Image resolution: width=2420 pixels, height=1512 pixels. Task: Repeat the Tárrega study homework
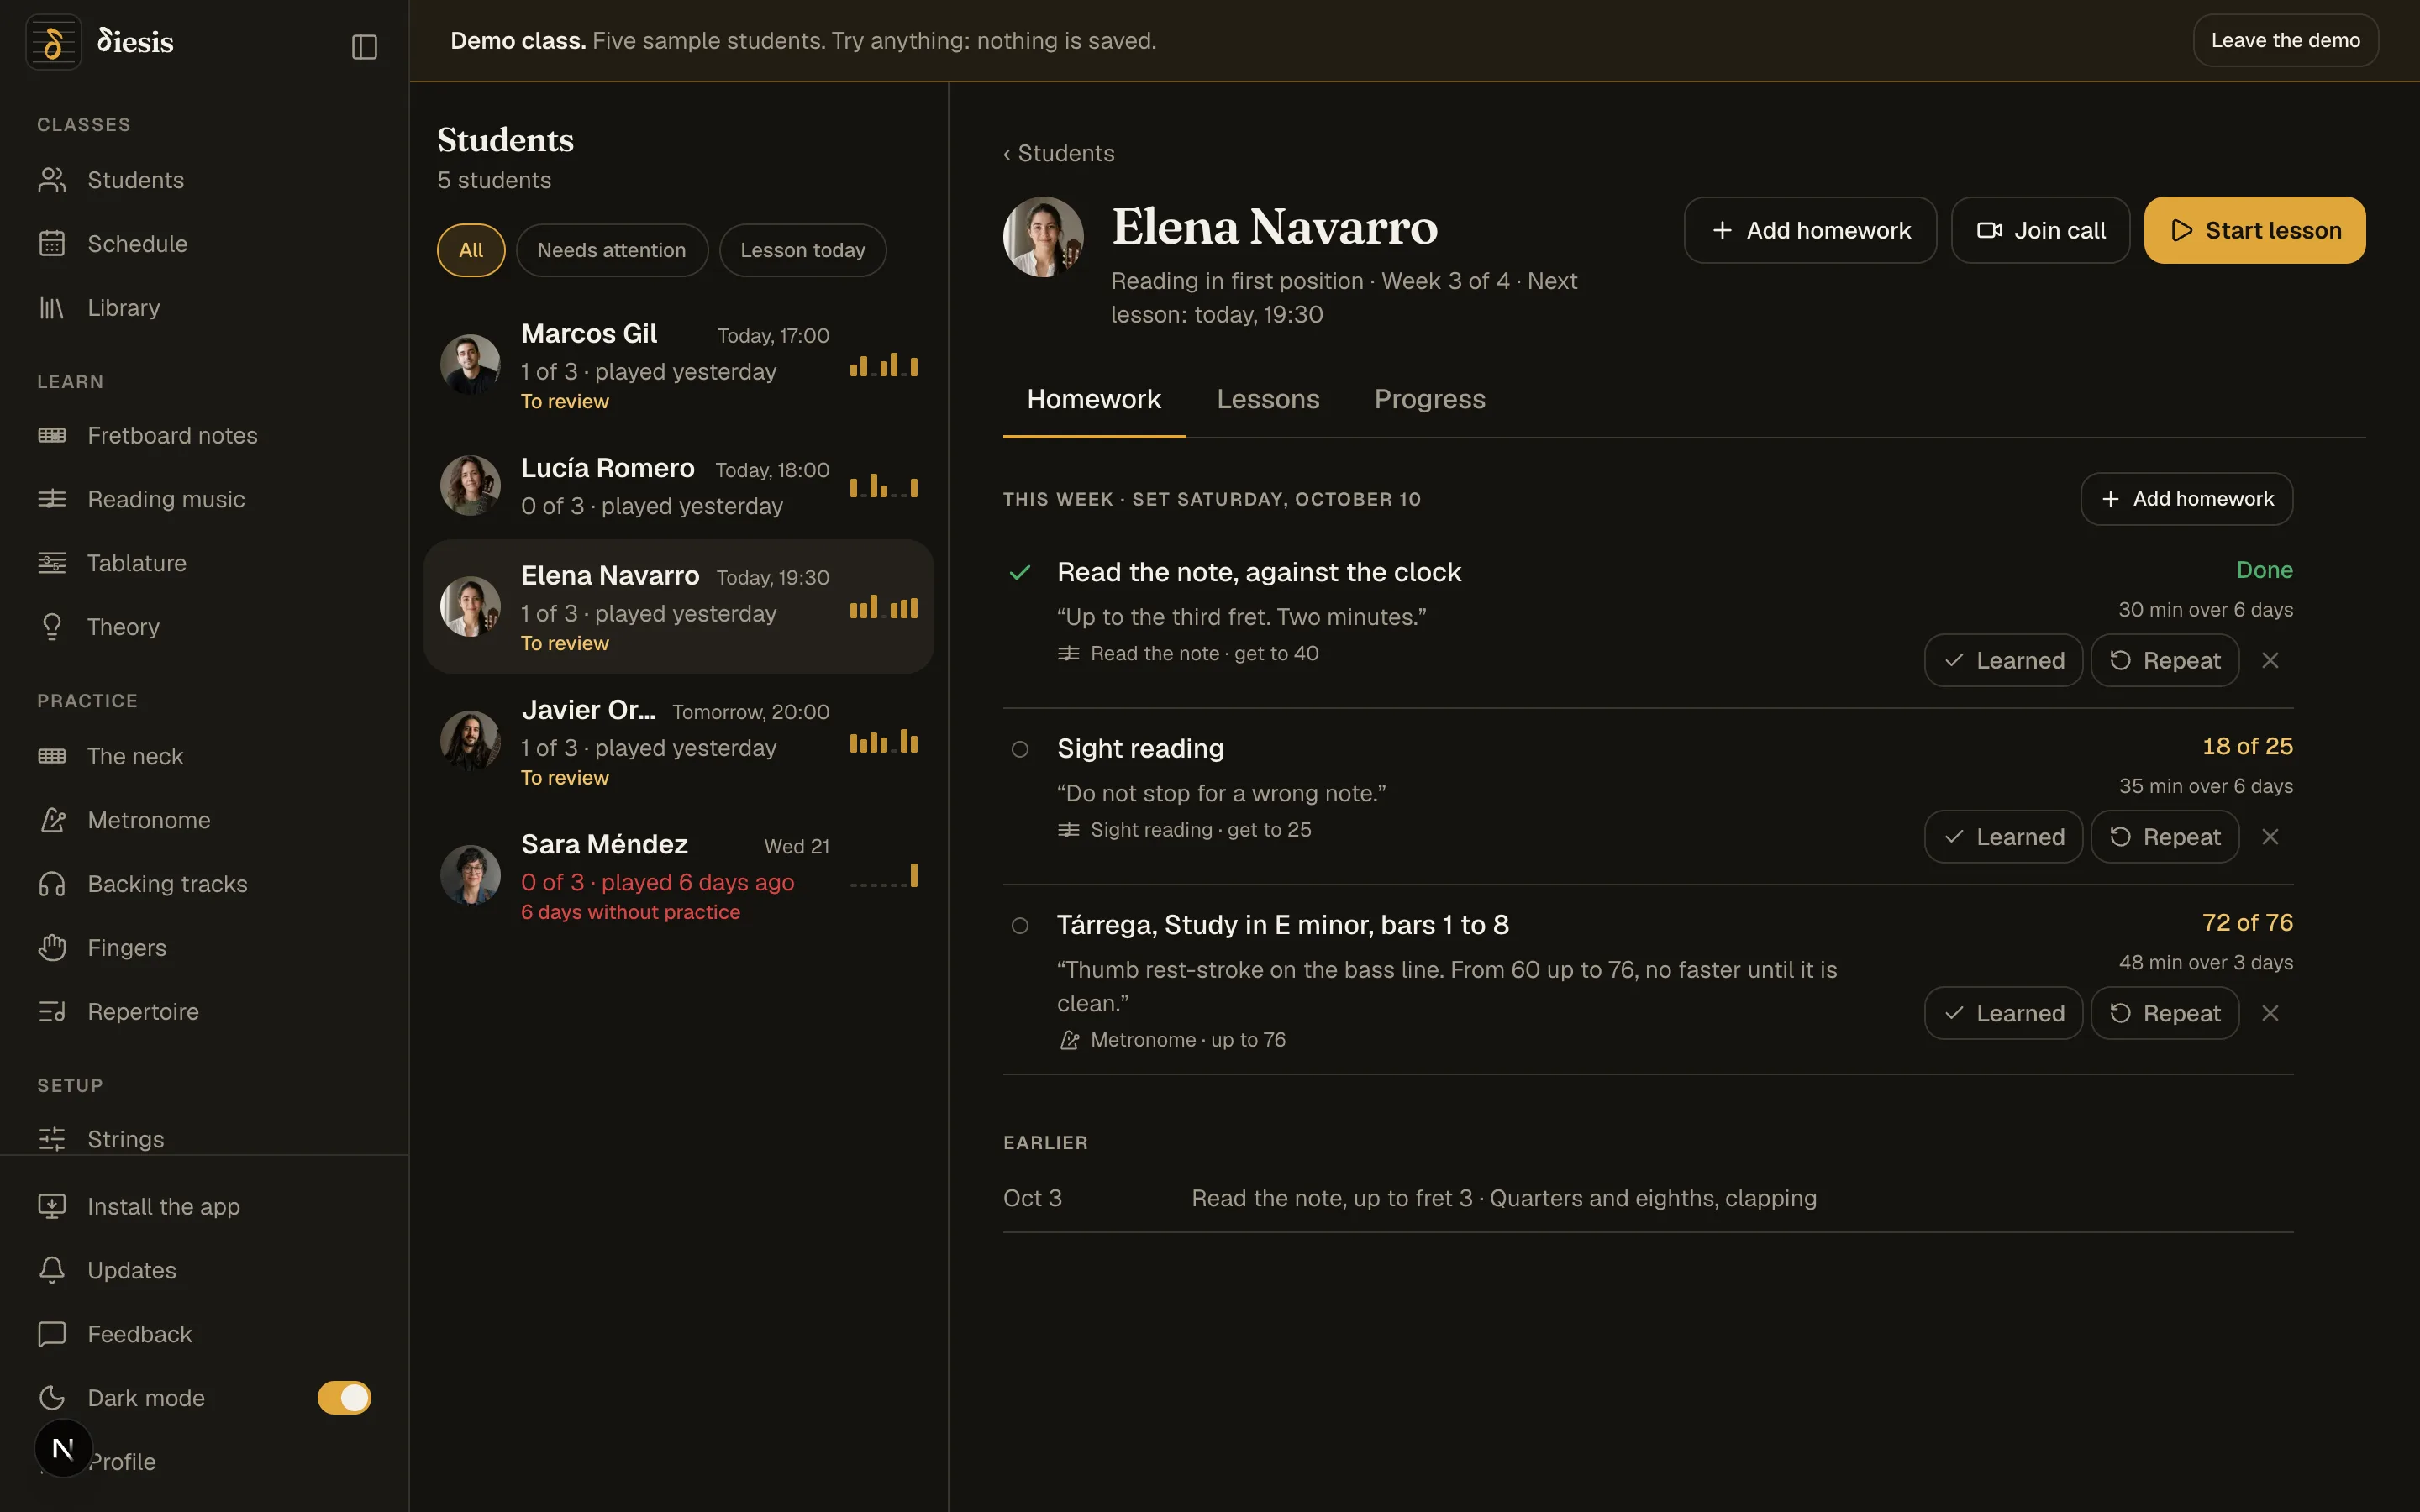(x=2164, y=1013)
